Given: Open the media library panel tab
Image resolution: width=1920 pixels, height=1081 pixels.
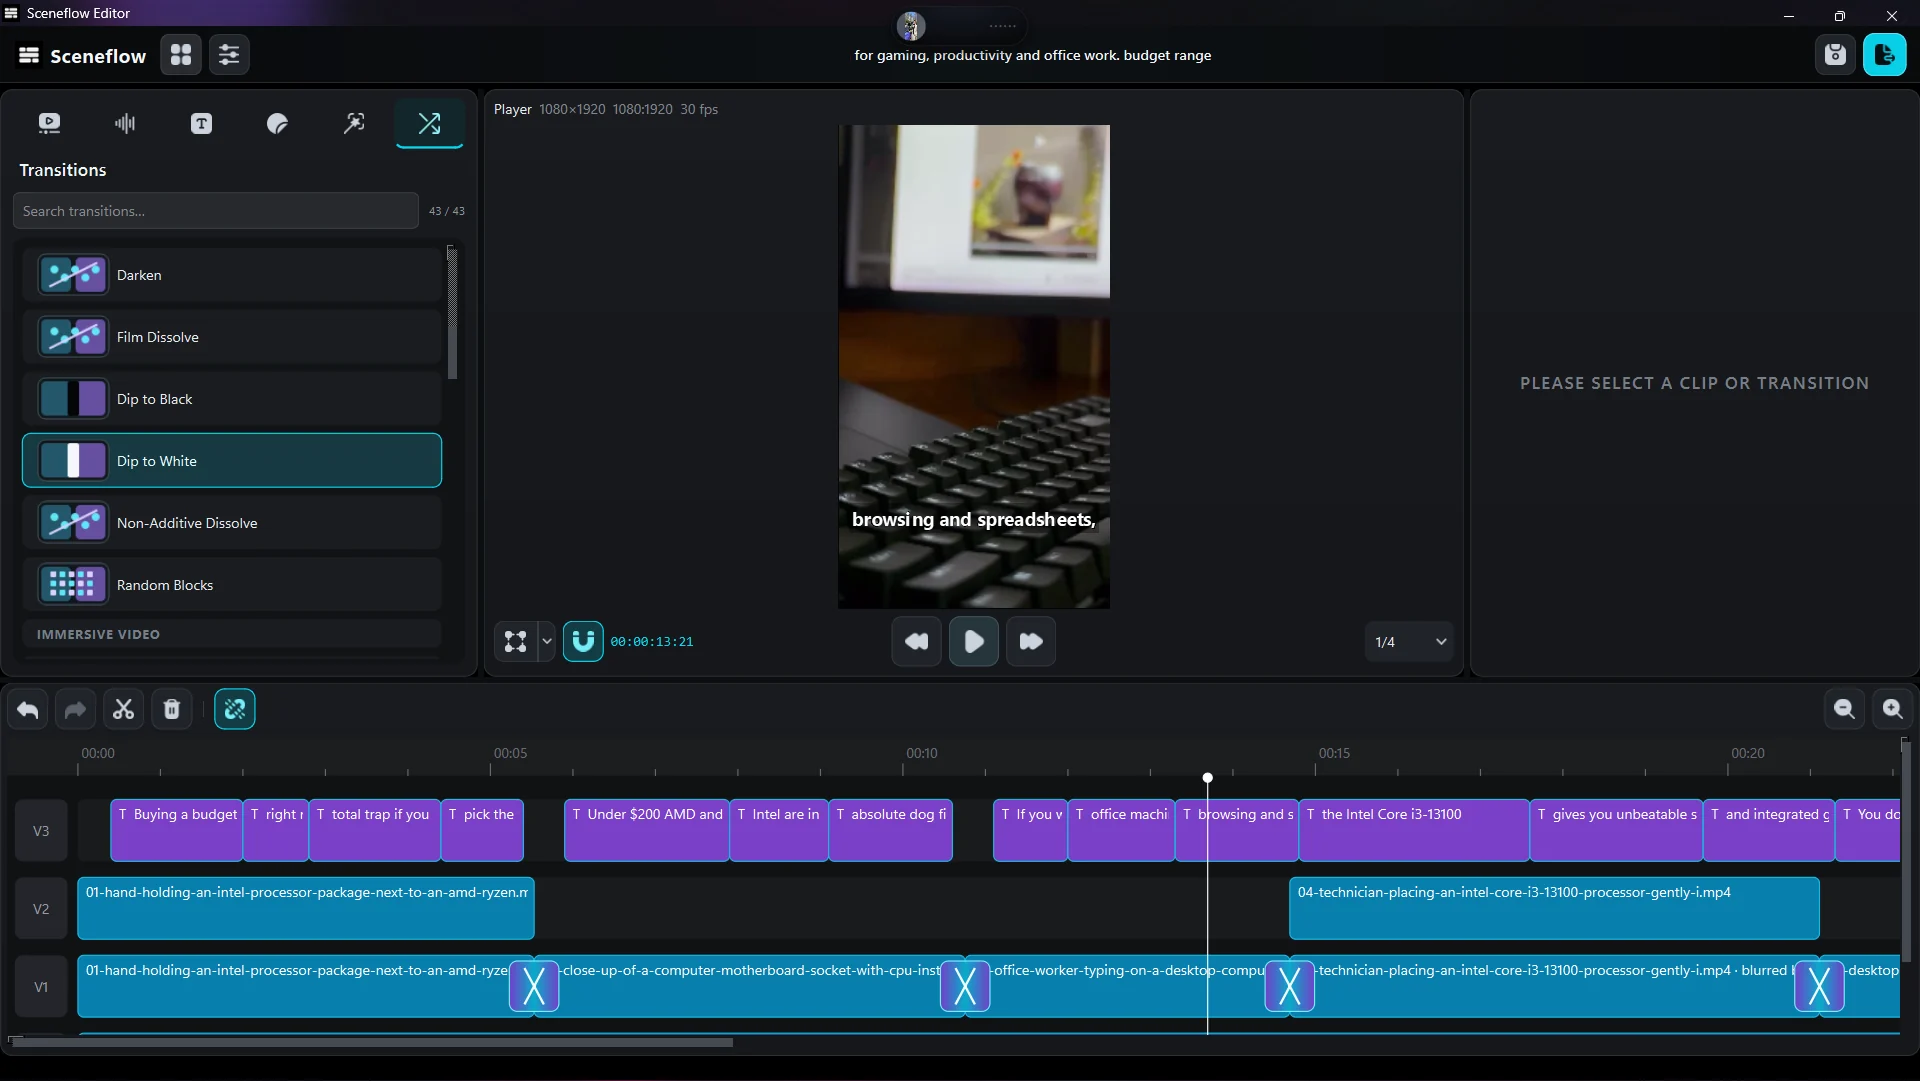Looking at the screenshot, I should (49, 123).
